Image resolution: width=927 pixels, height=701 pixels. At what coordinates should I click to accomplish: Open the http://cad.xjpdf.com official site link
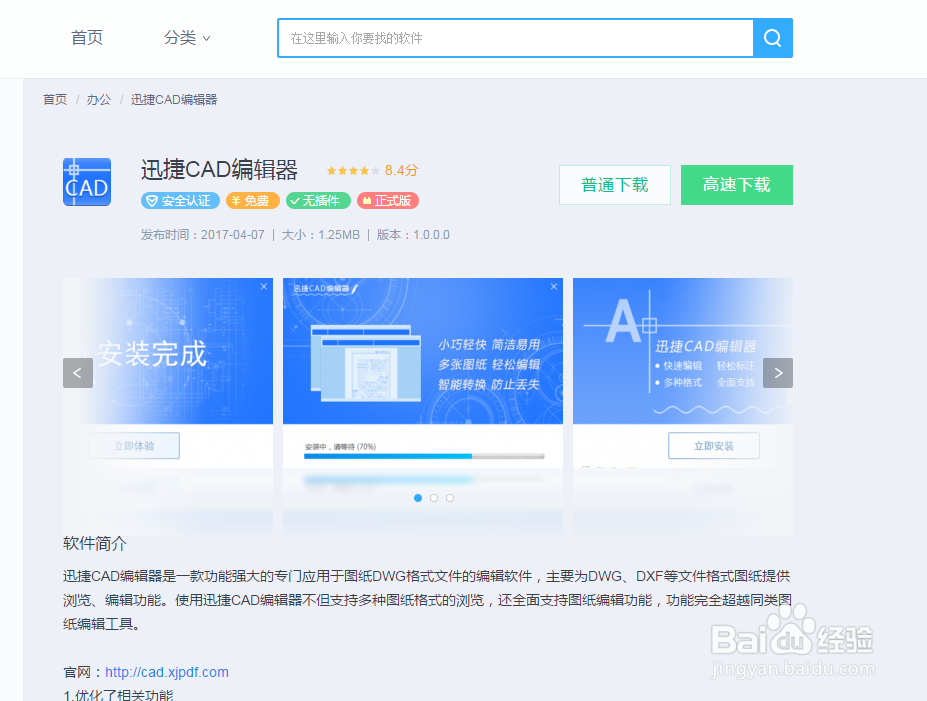pos(167,672)
